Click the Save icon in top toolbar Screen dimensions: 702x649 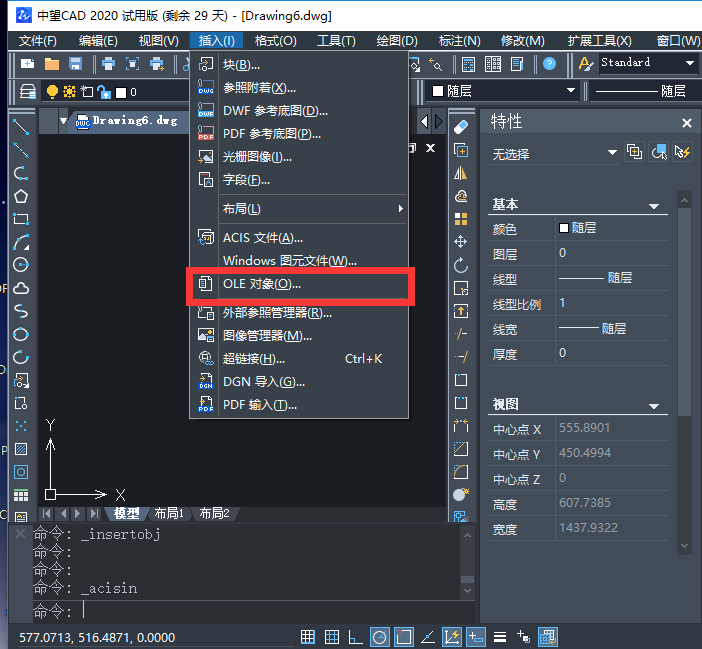click(x=74, y=64)
